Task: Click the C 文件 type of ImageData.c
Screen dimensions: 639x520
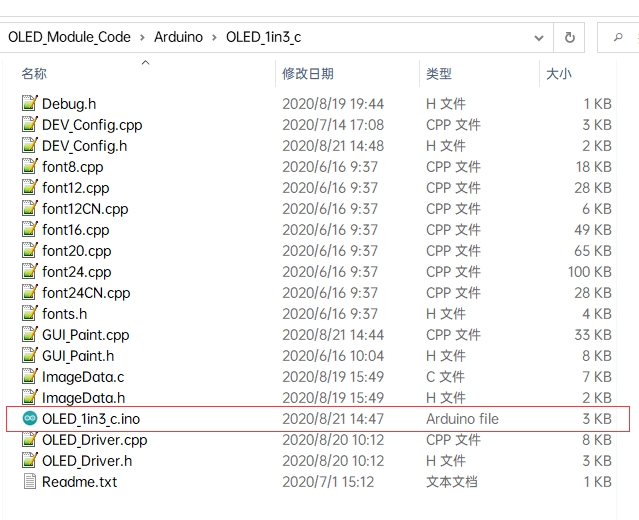Action: point(445,377)
